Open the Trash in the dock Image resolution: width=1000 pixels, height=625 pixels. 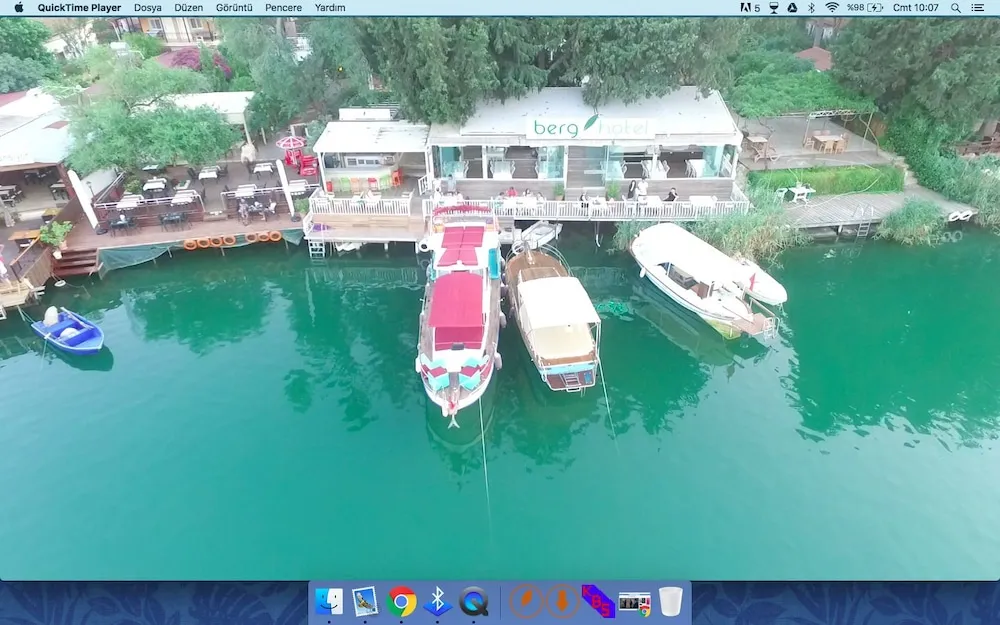pos(670,601)
